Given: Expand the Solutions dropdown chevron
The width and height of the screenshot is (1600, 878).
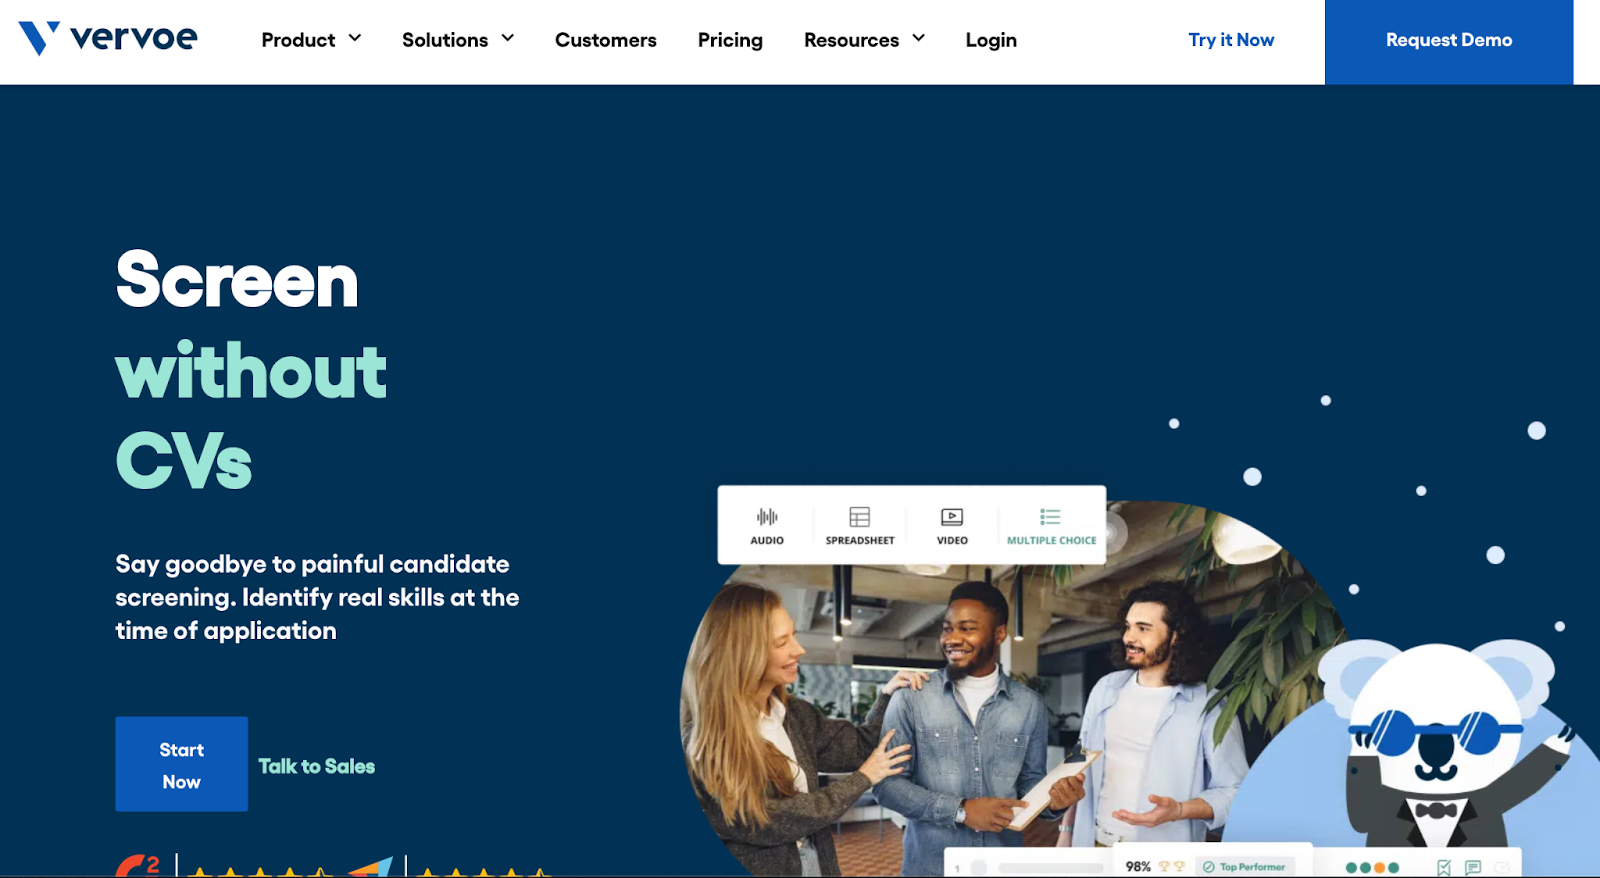Looking at the screenshot, I should click(507, 38).
